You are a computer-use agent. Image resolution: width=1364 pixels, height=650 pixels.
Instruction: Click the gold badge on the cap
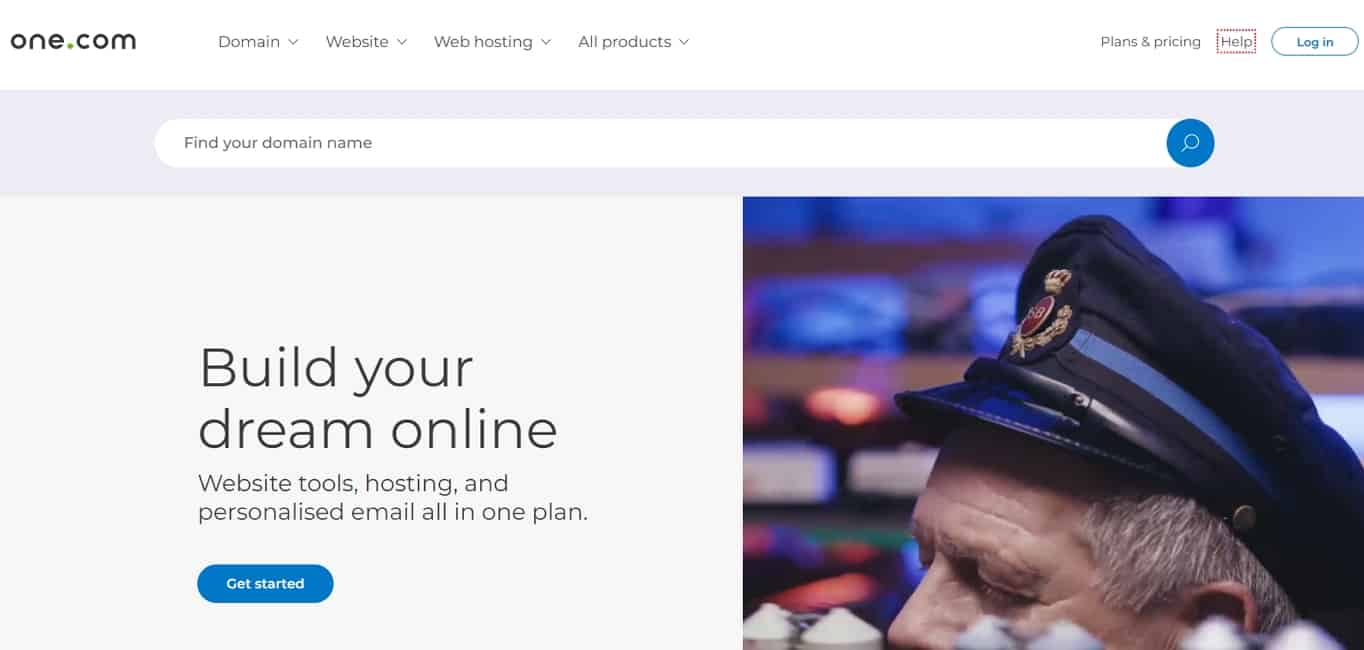(1042, 313)
